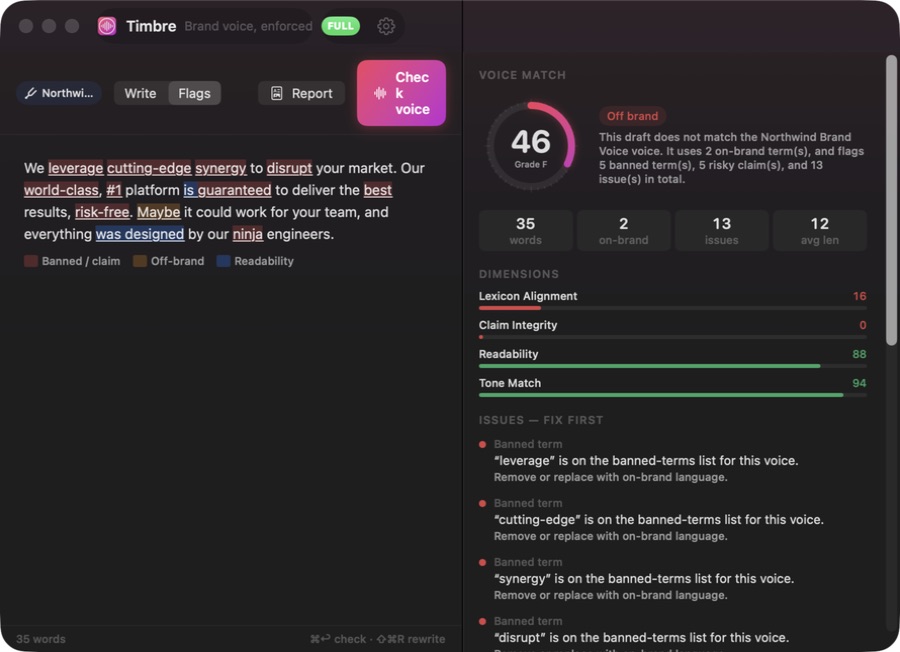Screen dimensions: 900x652
Task: Click the flagged word "synergy"
Action: coord(220,168)
